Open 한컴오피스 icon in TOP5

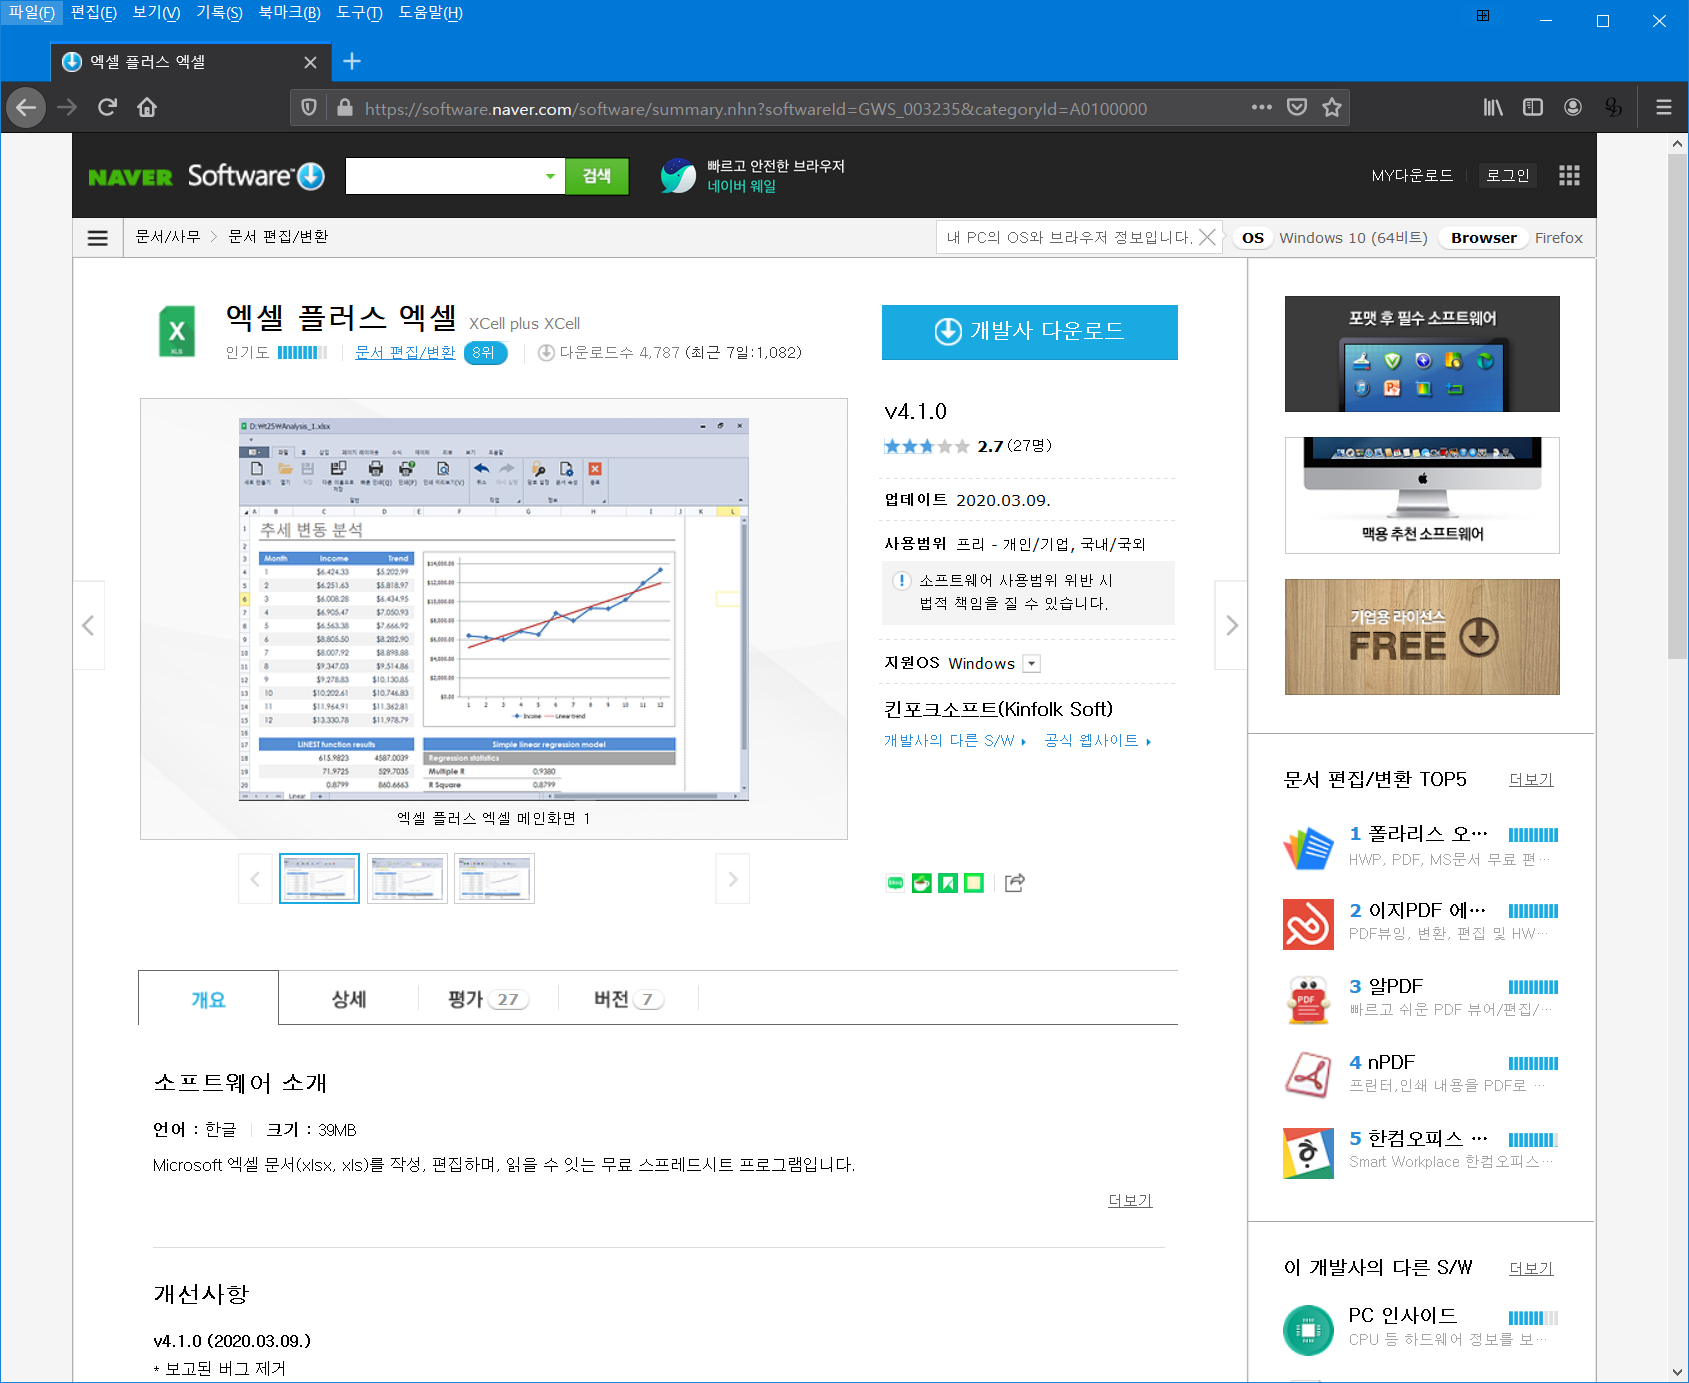[x=1308, y=1153]
